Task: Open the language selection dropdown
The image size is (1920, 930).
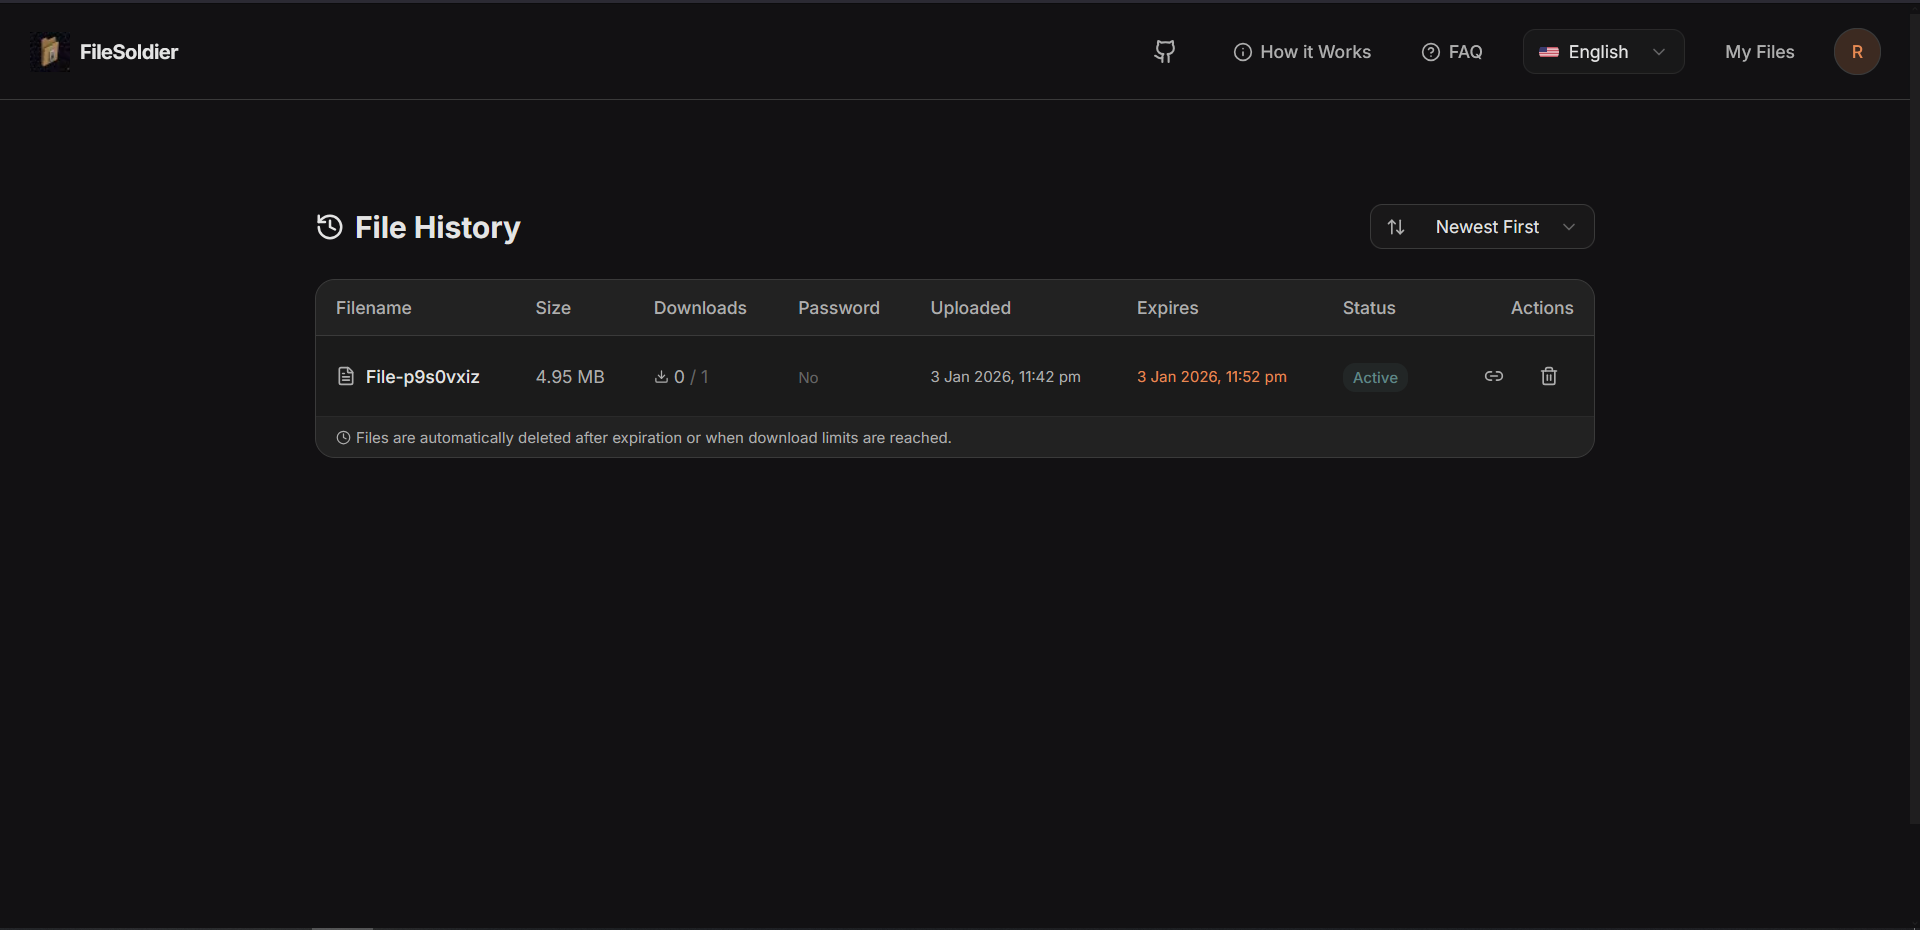Action: click(x=1602, y=51)
